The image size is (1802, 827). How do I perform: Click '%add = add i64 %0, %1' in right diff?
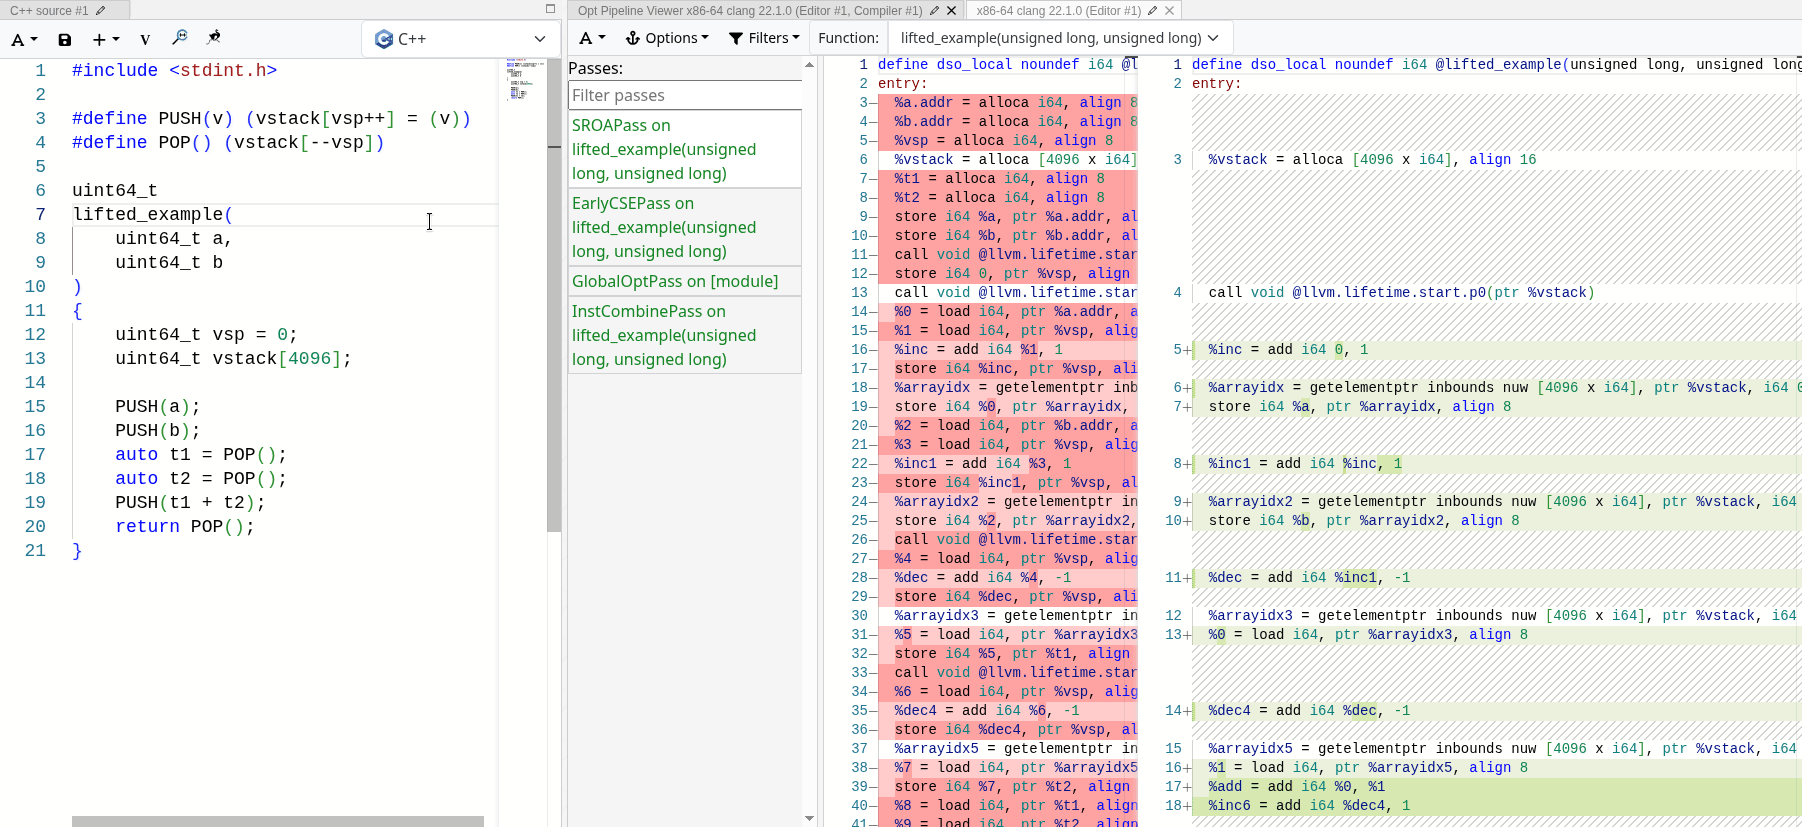coord(1296,786)
